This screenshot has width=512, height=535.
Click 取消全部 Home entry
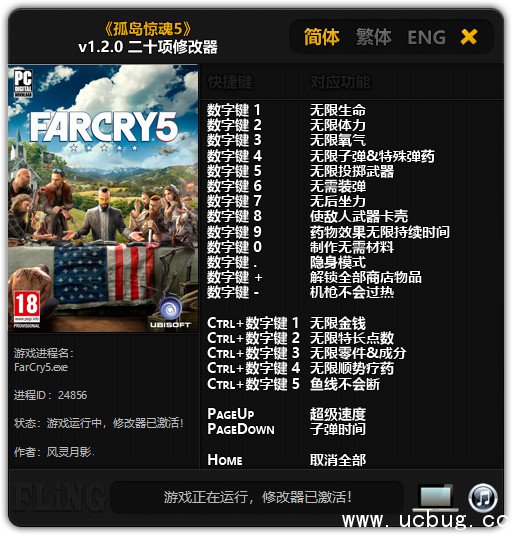click(x=338, y=460)
